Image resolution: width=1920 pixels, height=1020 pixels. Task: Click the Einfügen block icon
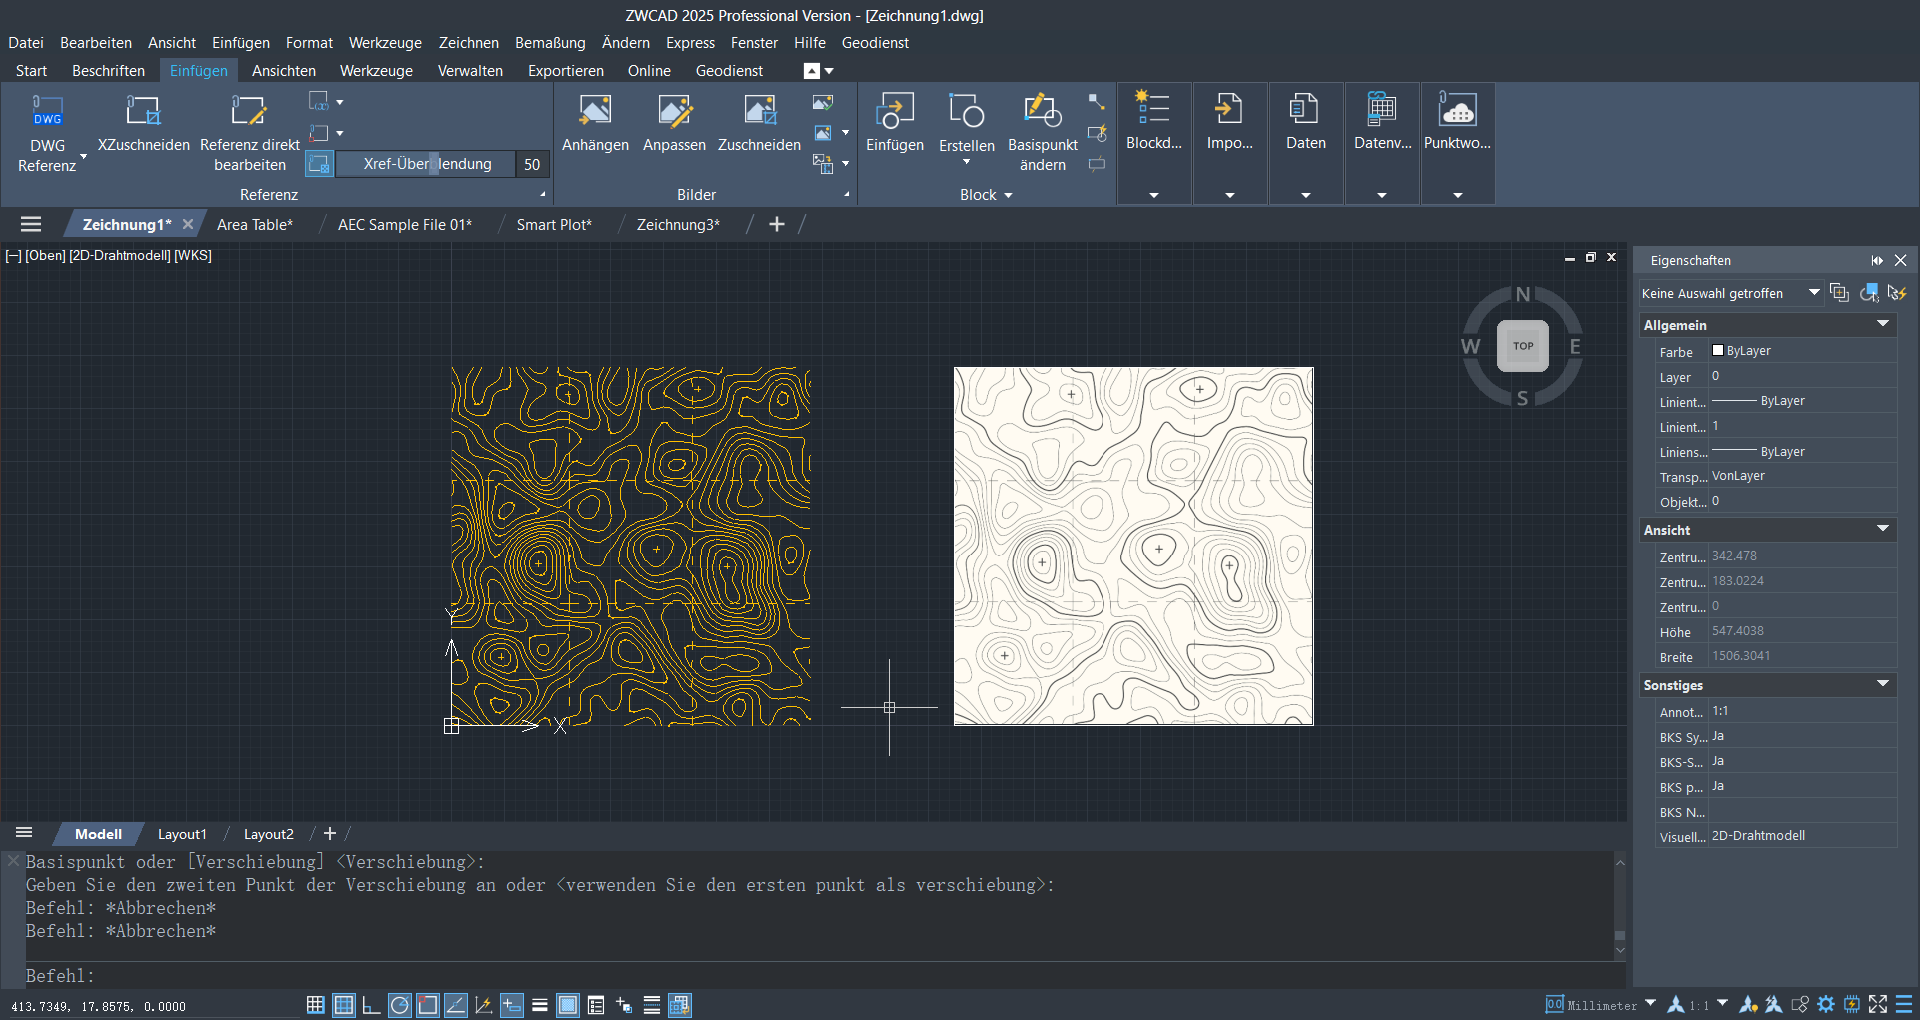coord(894,111)
